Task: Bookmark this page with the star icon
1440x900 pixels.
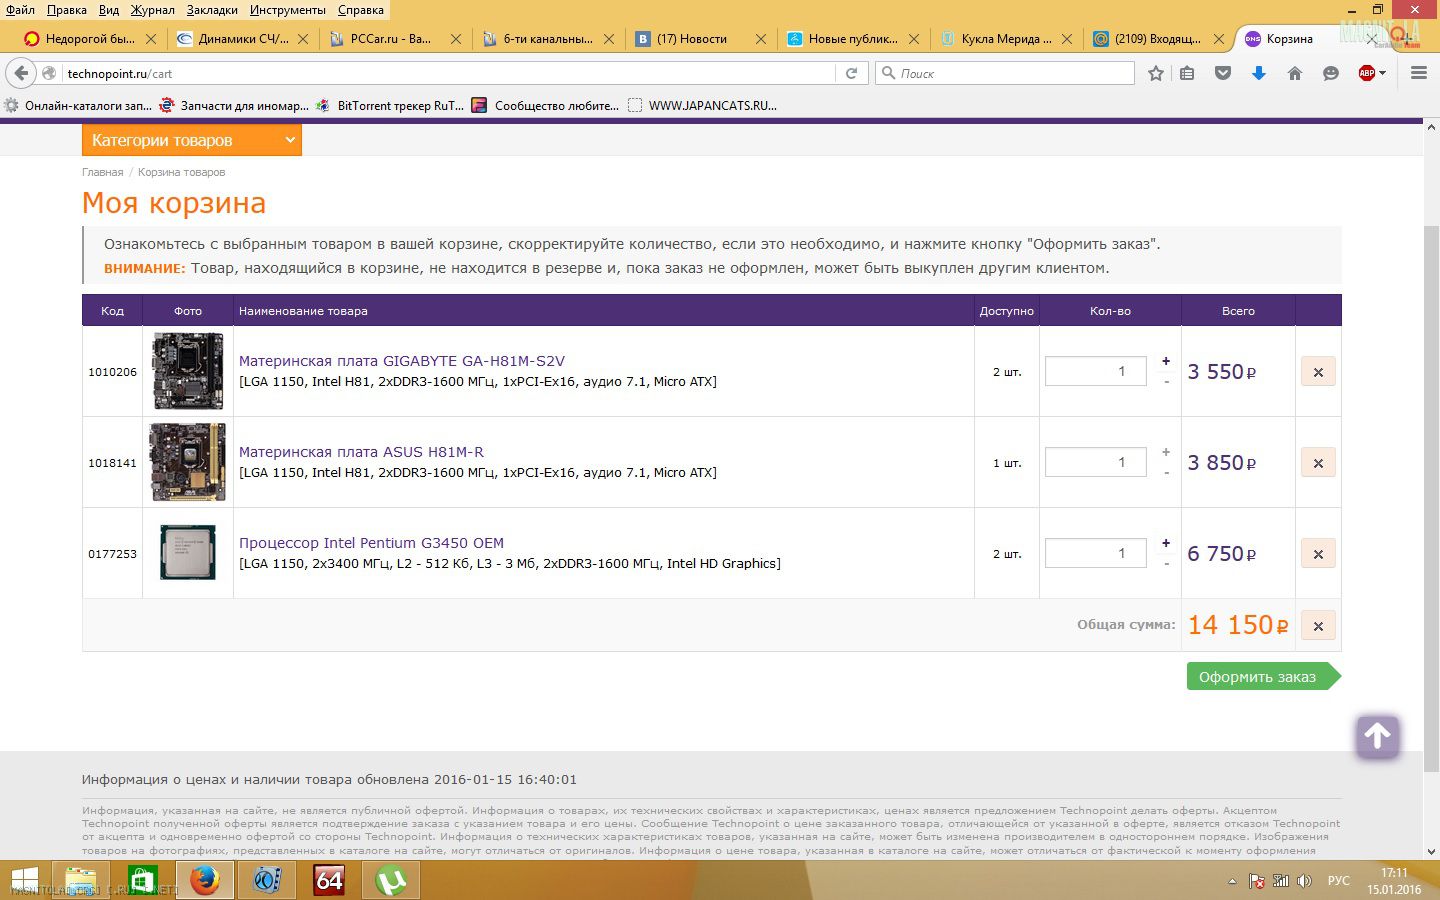Action: click(x=1156, y=73)
